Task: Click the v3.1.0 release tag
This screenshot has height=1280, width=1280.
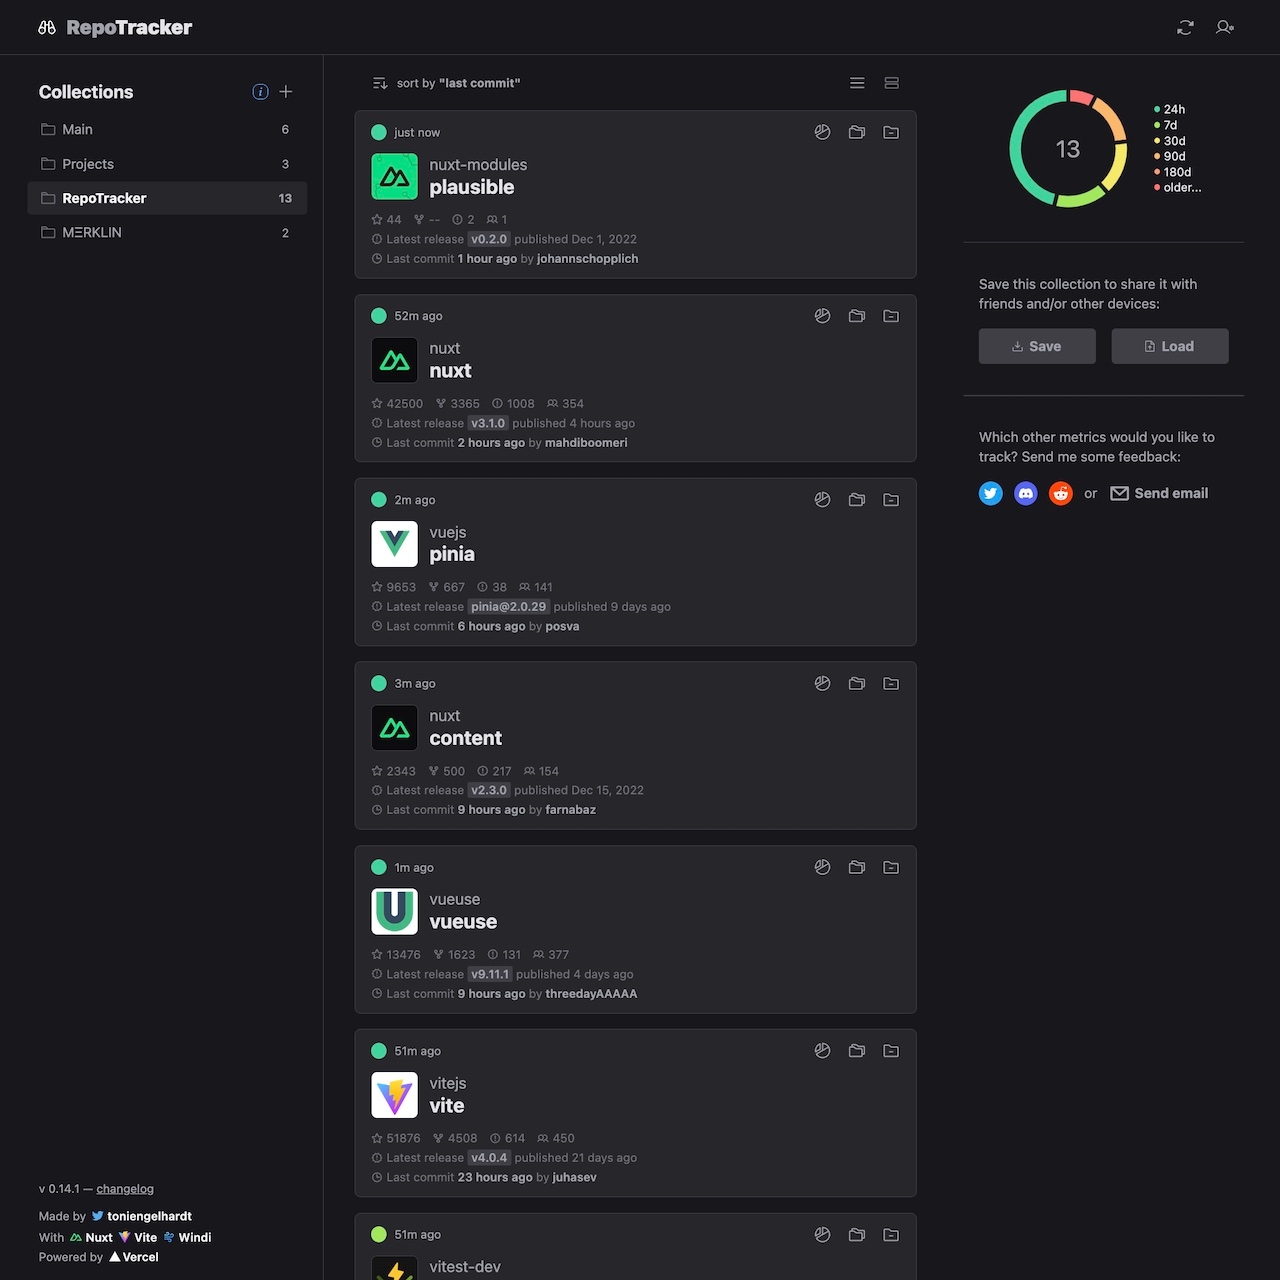Action: click(488, 423)
